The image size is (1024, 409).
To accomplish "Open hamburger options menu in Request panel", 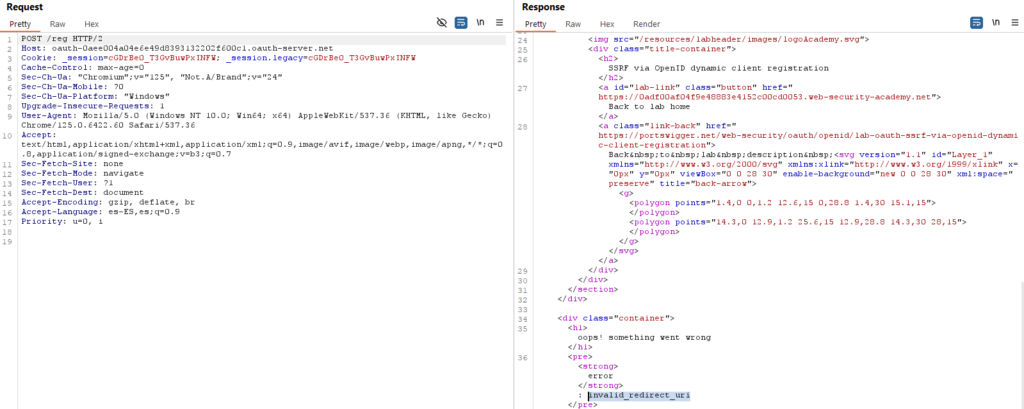I will (501, 22).
